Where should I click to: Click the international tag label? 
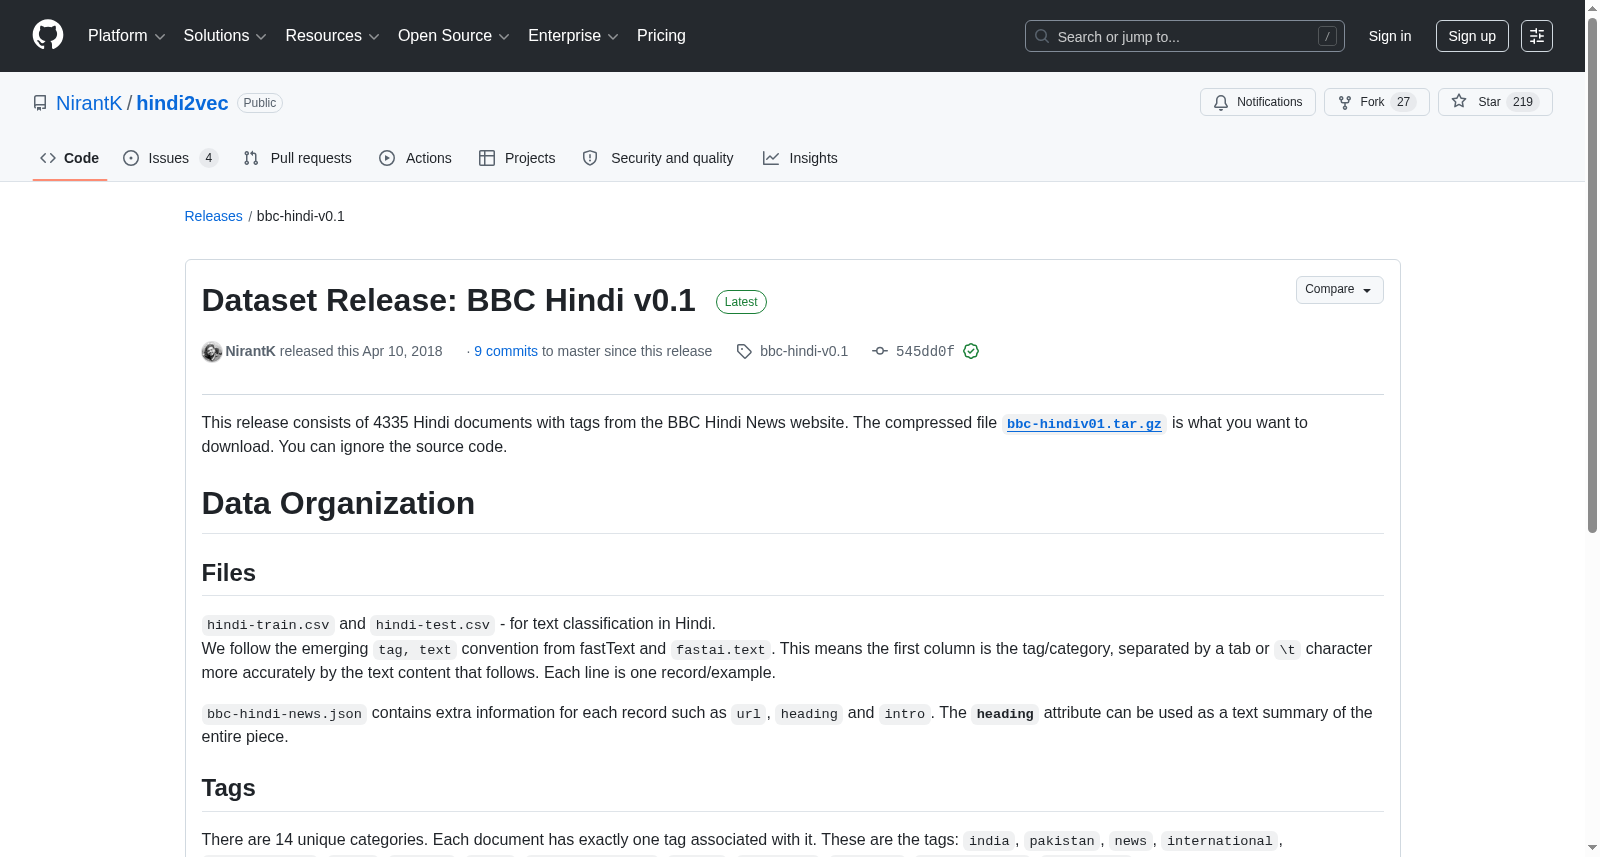[x=1219, y=841]
